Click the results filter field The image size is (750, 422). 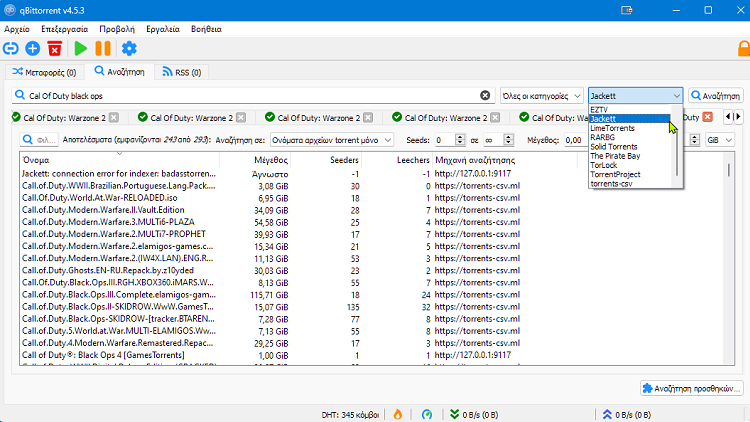coord(39,140)
